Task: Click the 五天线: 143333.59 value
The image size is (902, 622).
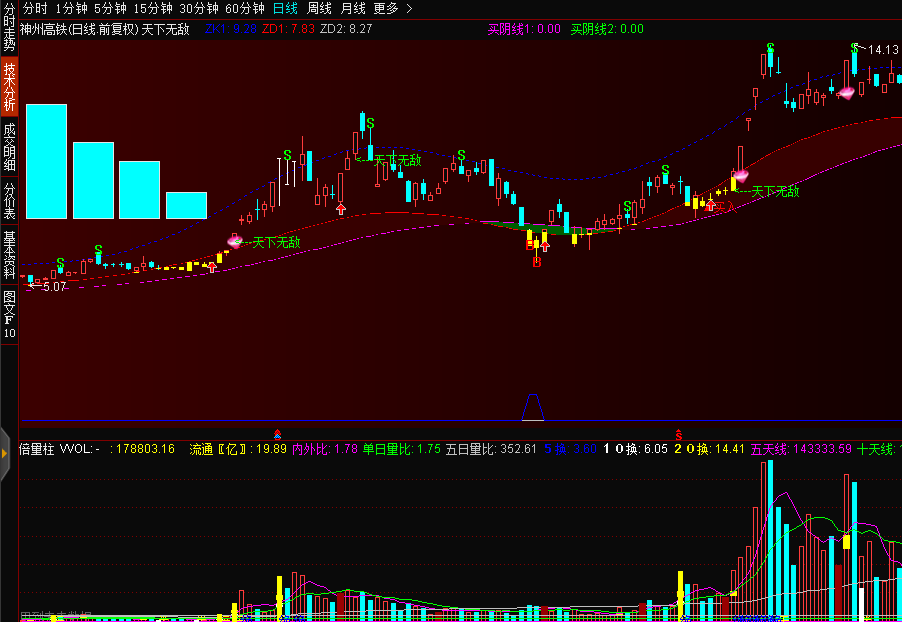Action: [801, 449]
